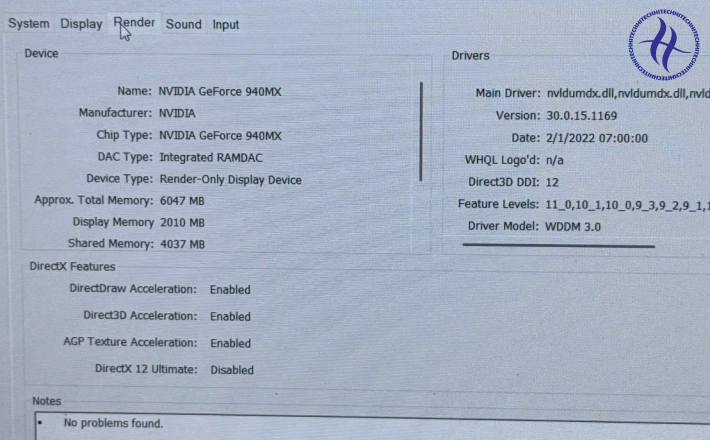
Task: Click the 6047 MB total memory value
Action: 182,201
